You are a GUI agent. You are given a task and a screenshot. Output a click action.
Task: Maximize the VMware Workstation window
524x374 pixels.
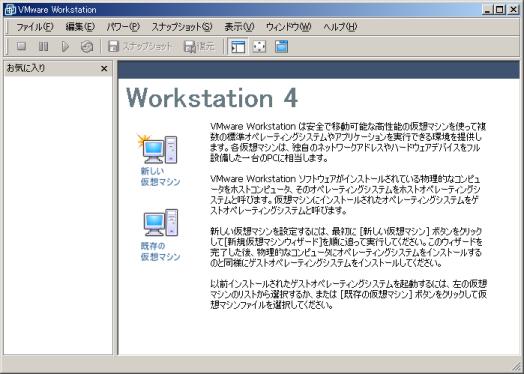coord(500,10)
